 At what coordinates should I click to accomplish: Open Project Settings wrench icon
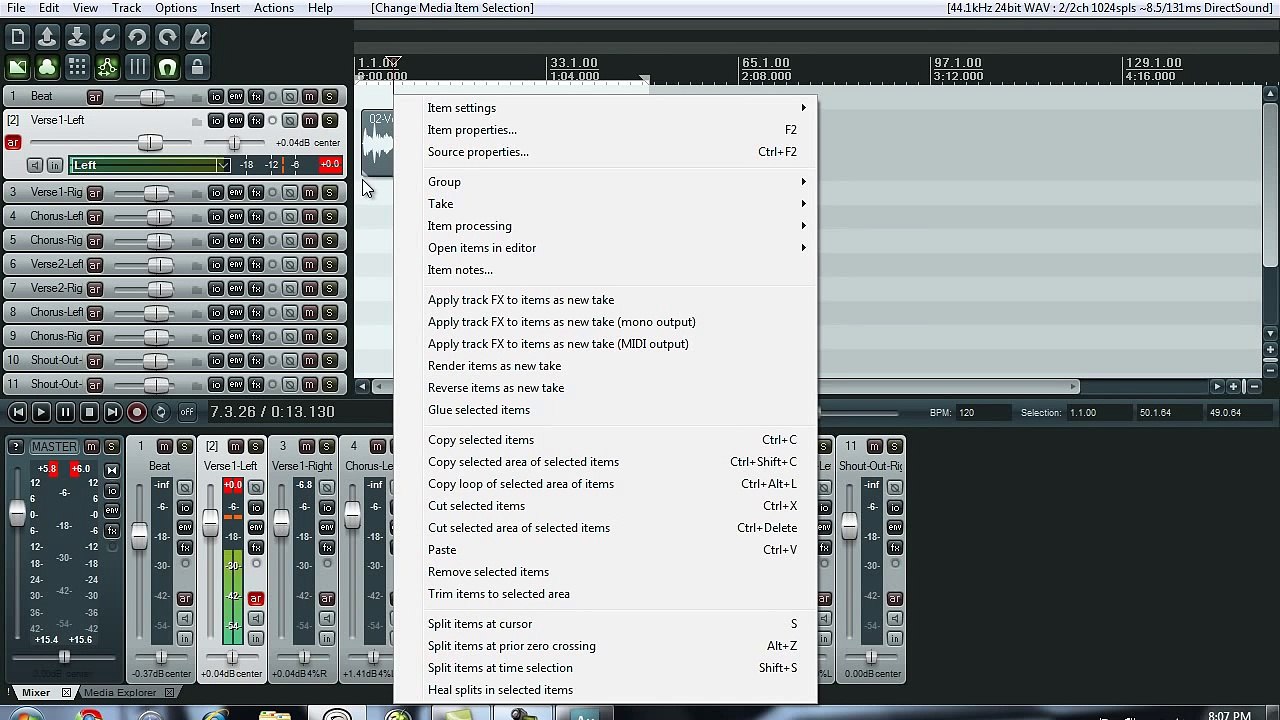pyautogui.click(x=107, y=38)
